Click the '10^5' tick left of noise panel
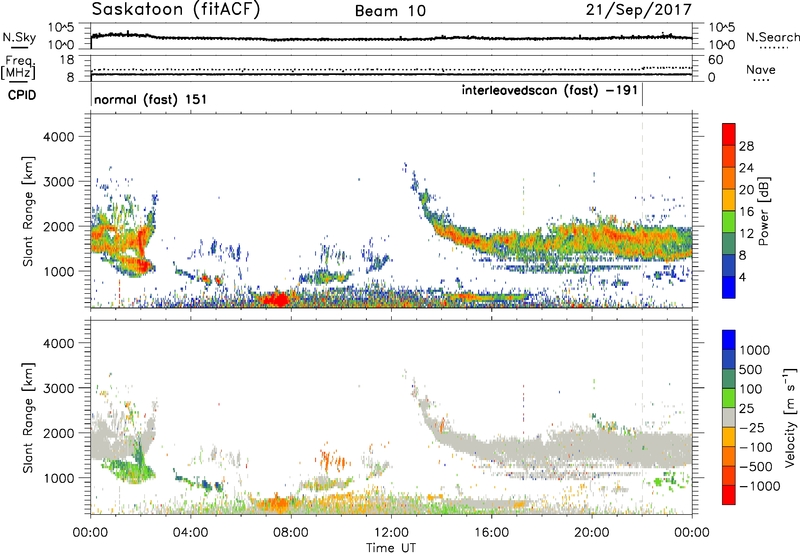 [61, 28]
